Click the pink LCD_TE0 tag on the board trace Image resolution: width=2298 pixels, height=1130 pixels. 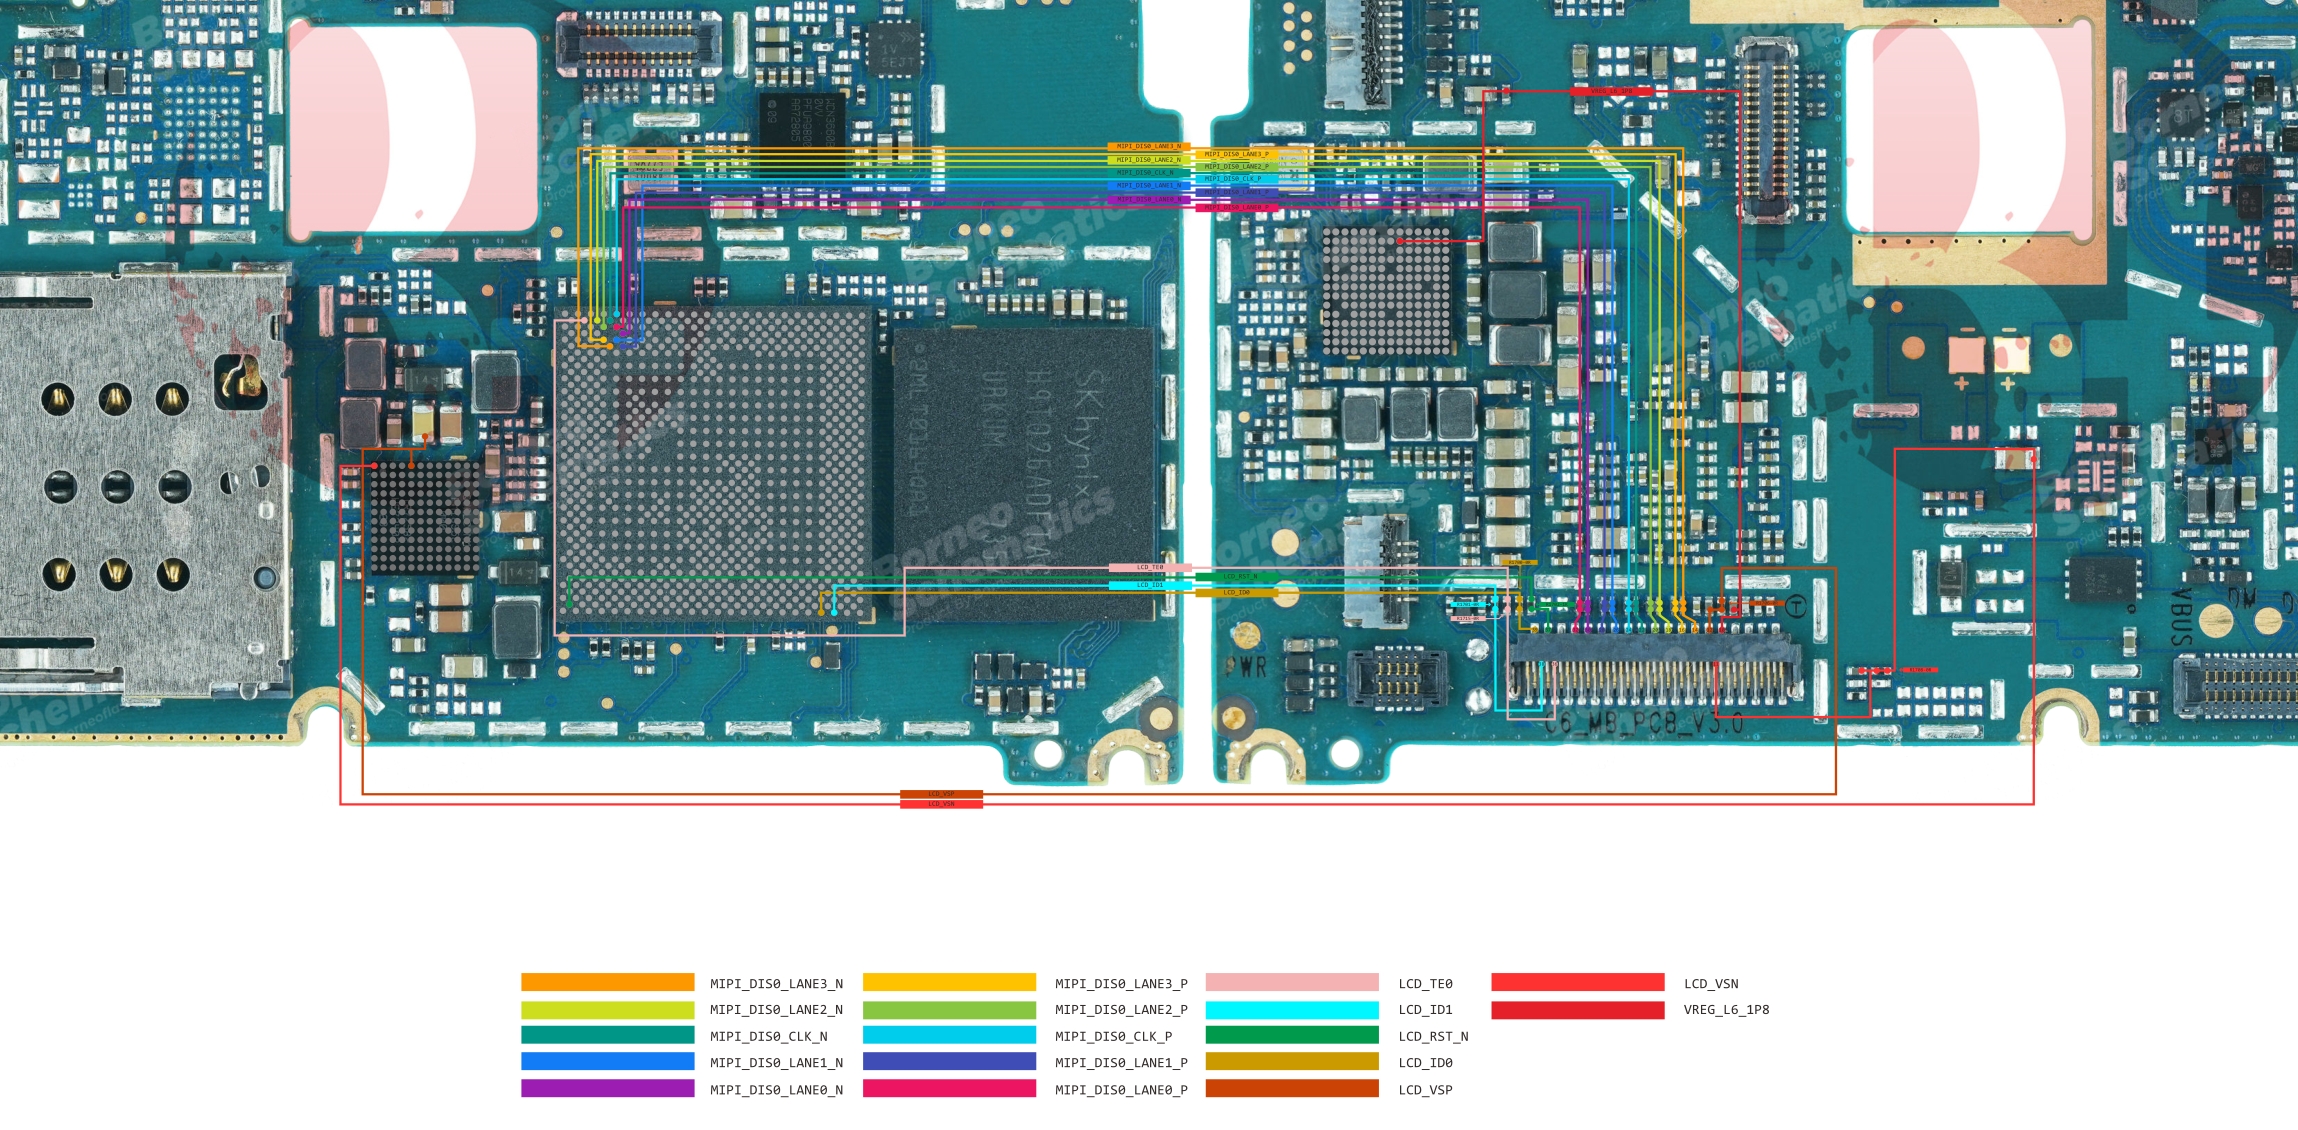[1150, 568]
